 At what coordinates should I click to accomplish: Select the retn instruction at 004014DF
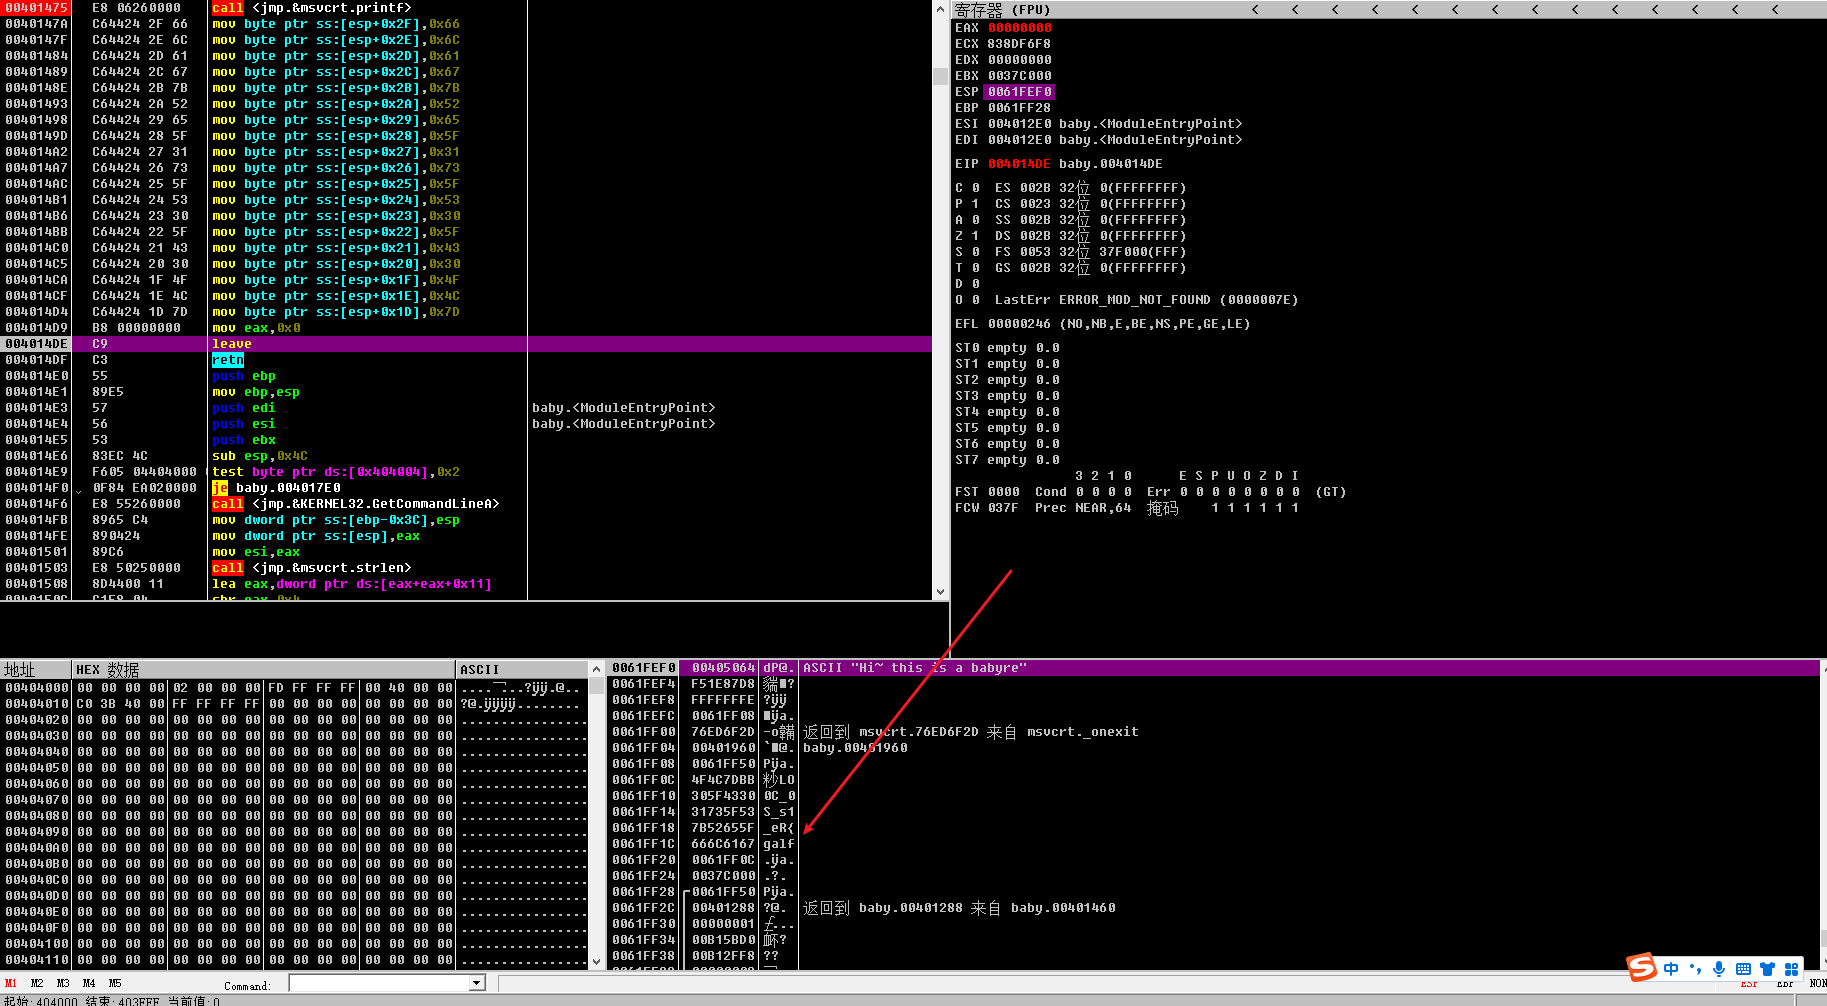pyautogui.click(x=228, y=360)
